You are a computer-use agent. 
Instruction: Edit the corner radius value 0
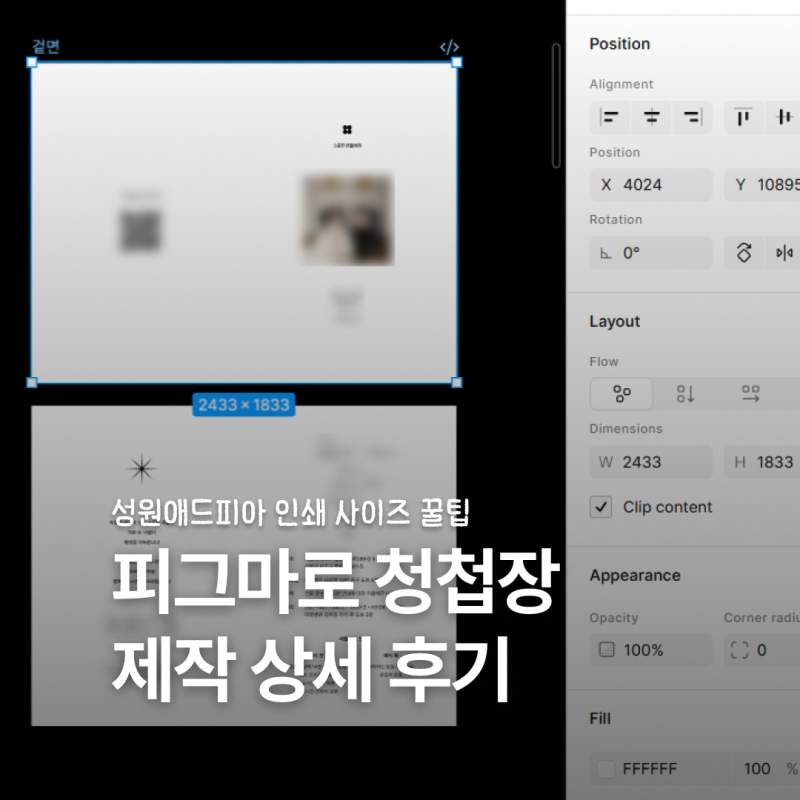point(762,649)
